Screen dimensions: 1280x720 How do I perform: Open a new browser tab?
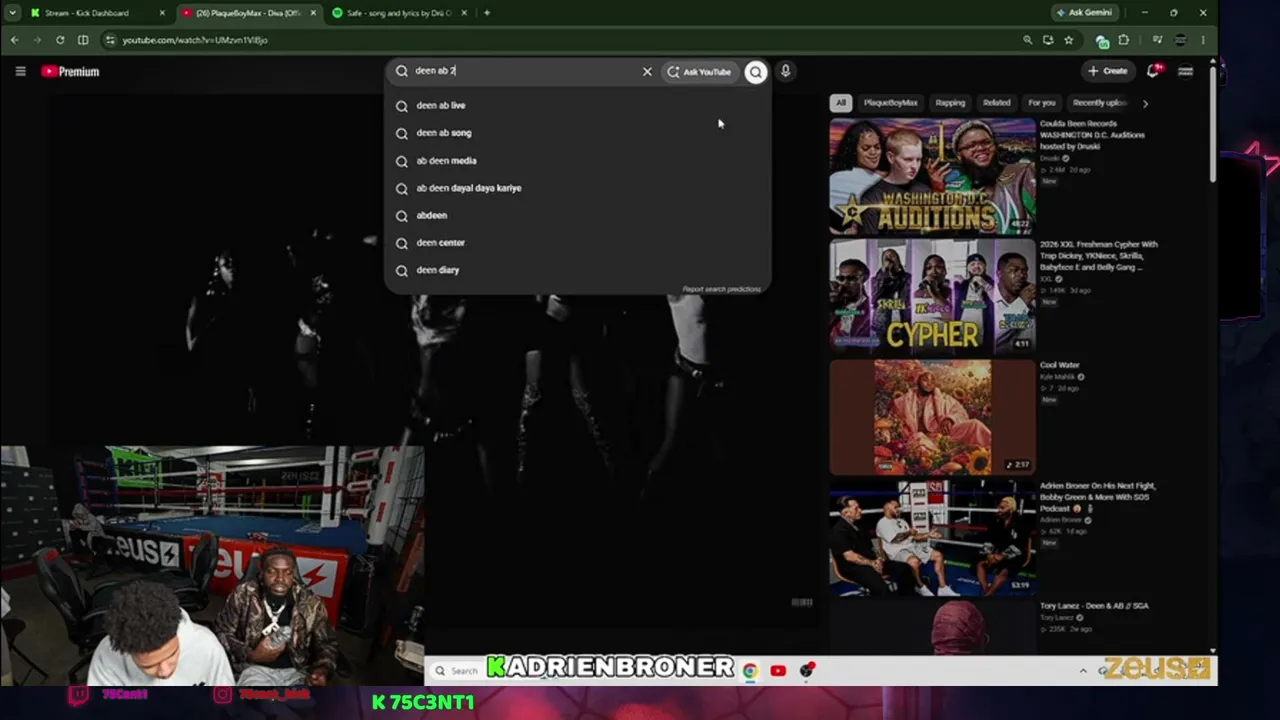click(487, 13)
